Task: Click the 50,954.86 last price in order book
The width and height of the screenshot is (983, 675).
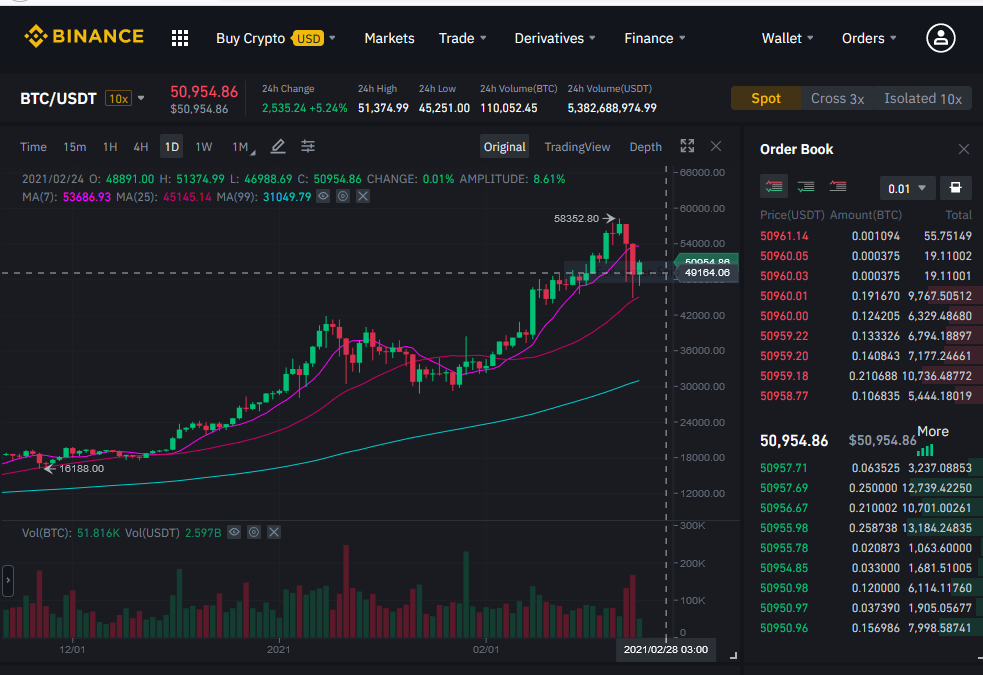Action: click(x=794, y=441)
